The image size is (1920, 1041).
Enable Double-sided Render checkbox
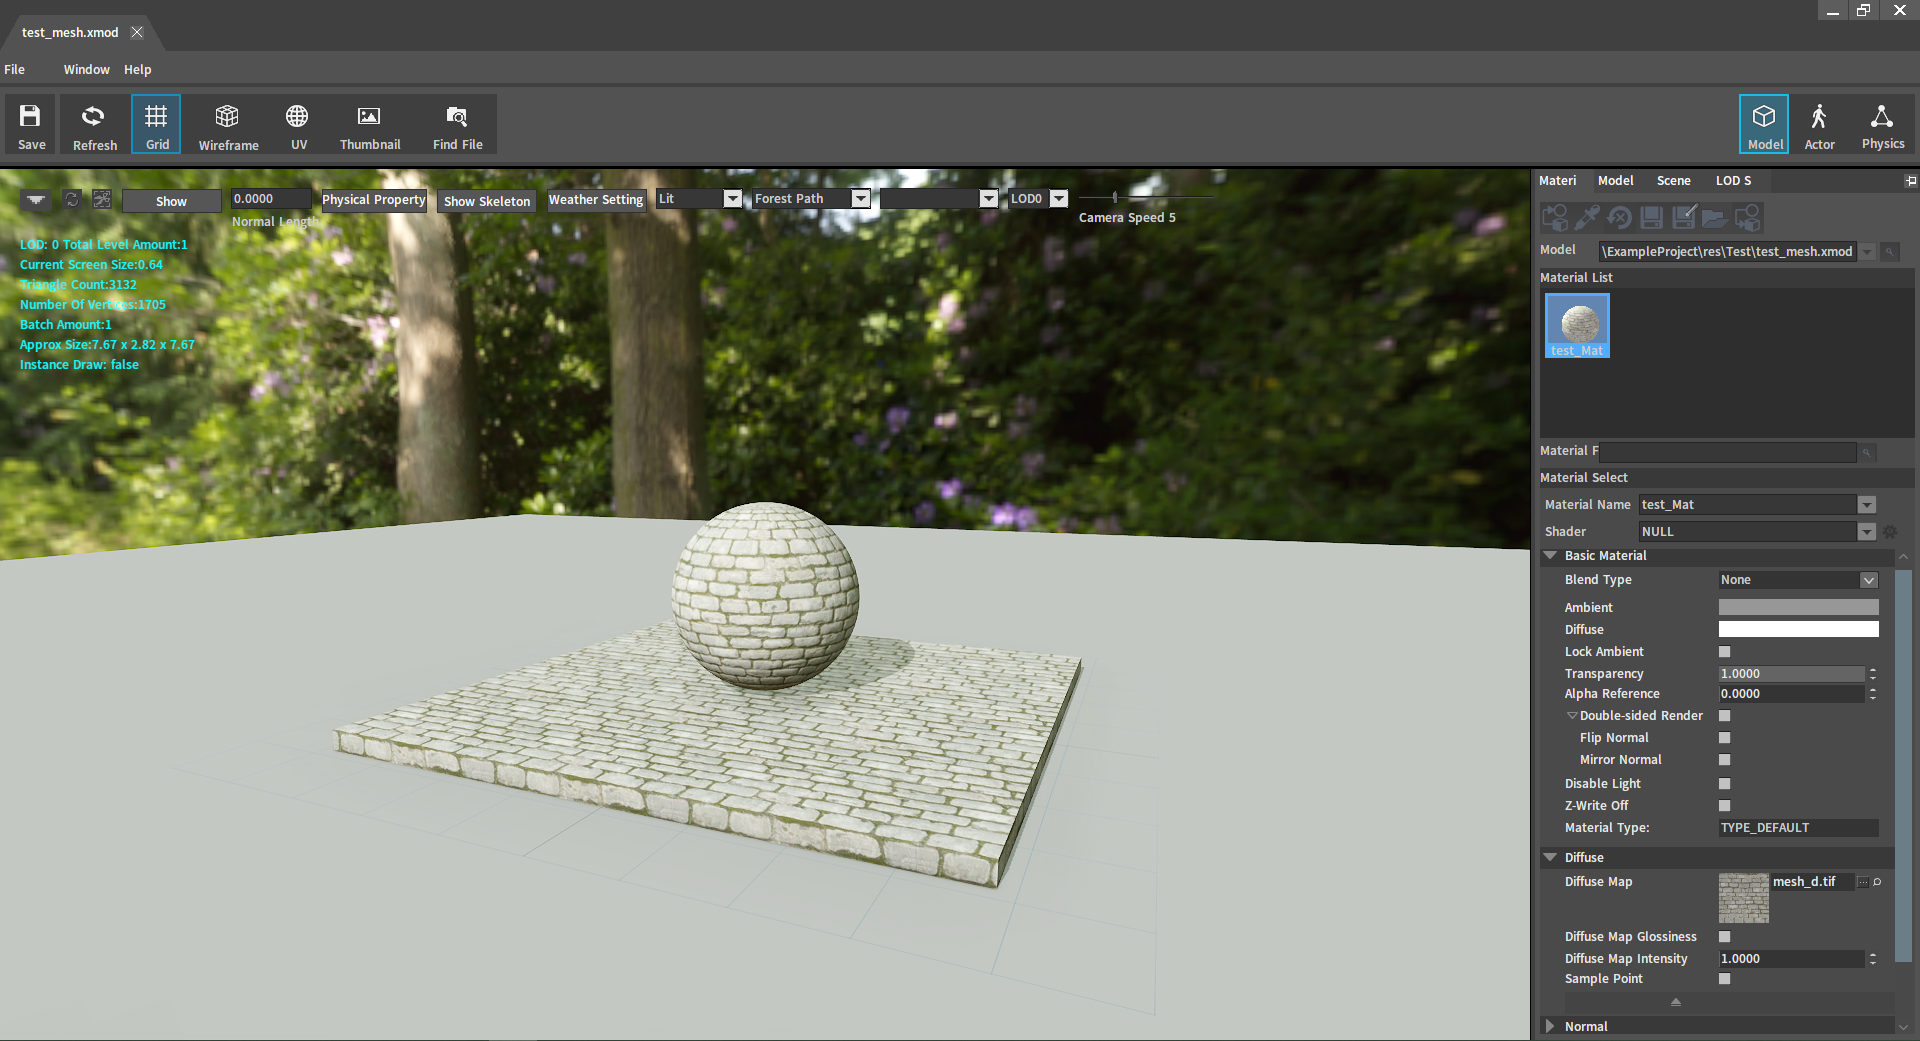1724,716
